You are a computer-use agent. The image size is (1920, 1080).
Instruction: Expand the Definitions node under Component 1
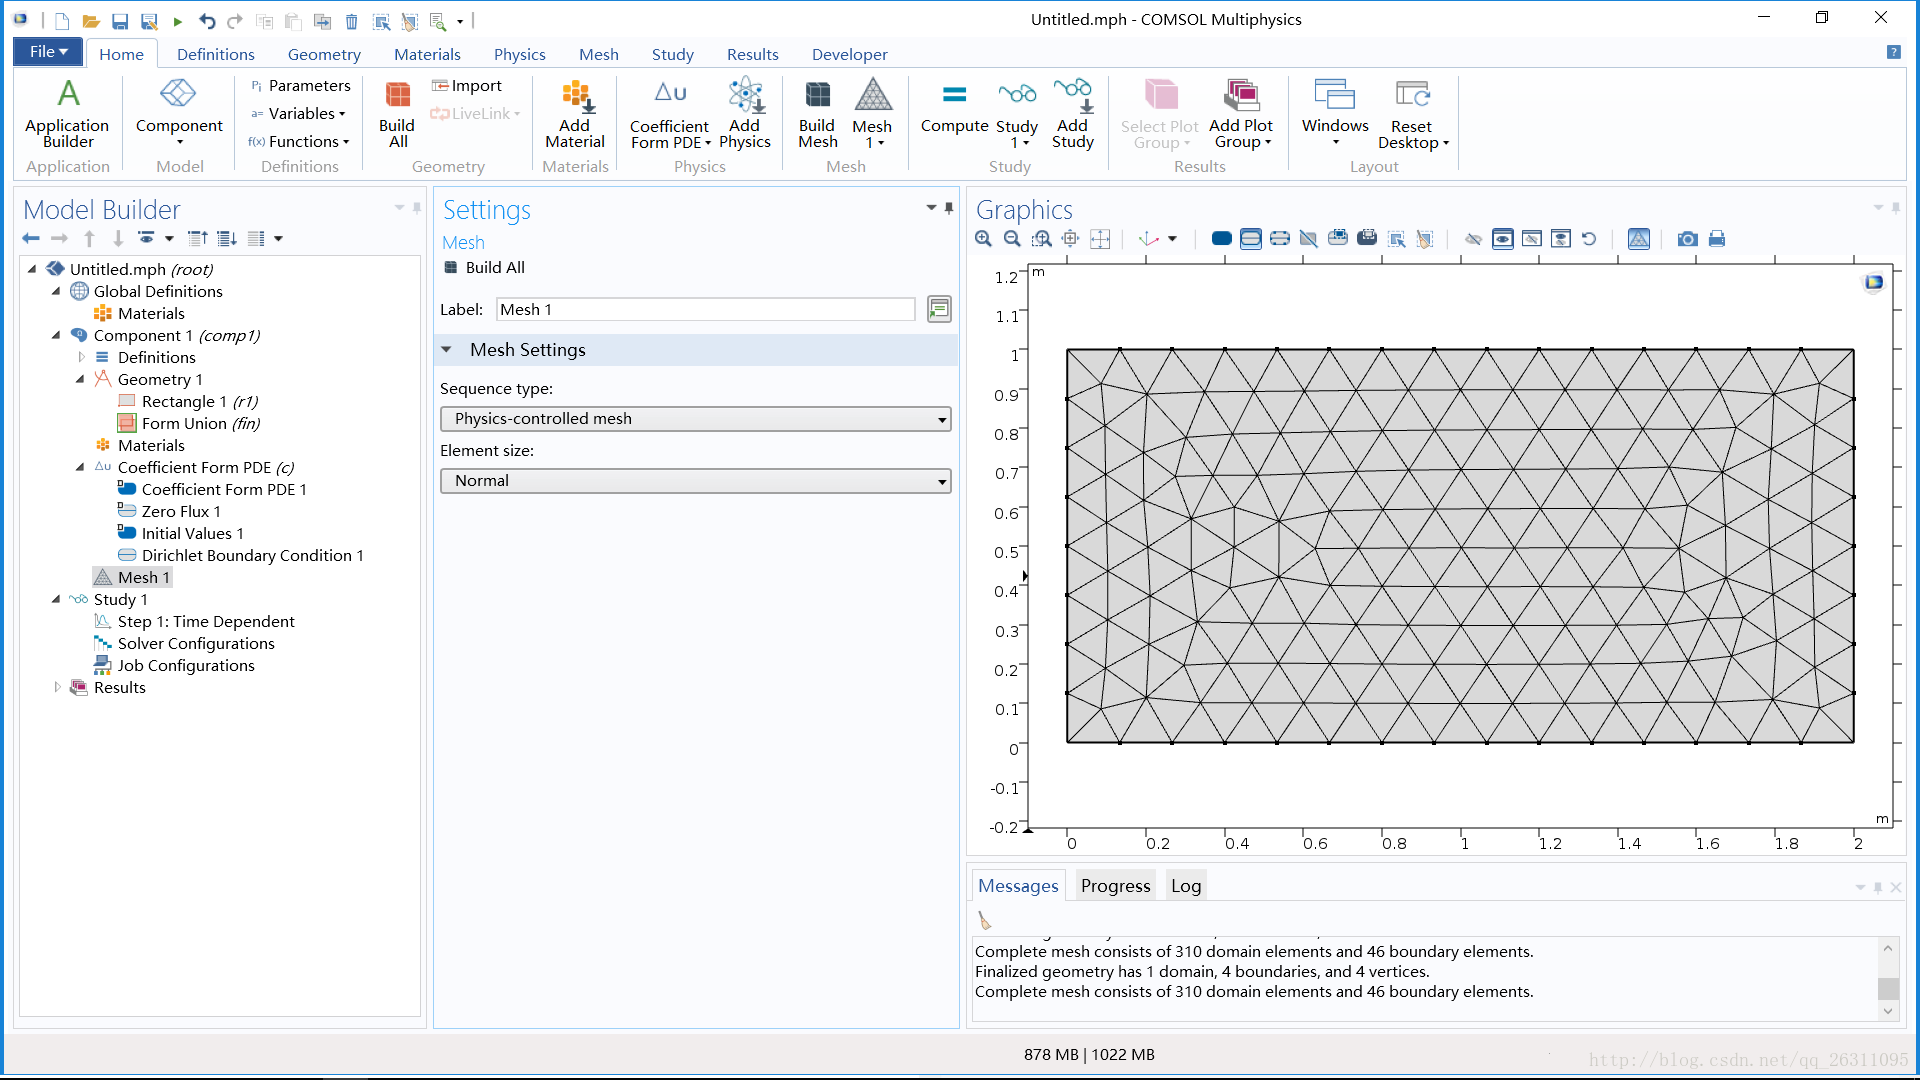[x=81, y=357]
